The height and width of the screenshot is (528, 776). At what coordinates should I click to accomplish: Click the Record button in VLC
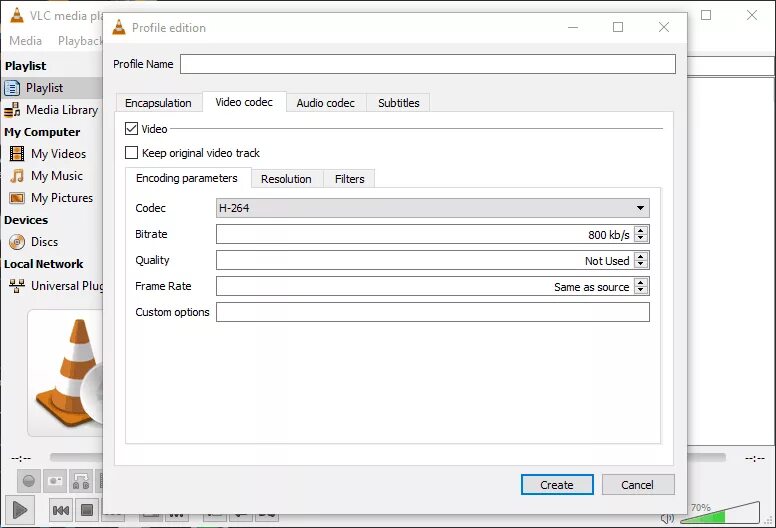pyautogui.click(x=29, y=480)
